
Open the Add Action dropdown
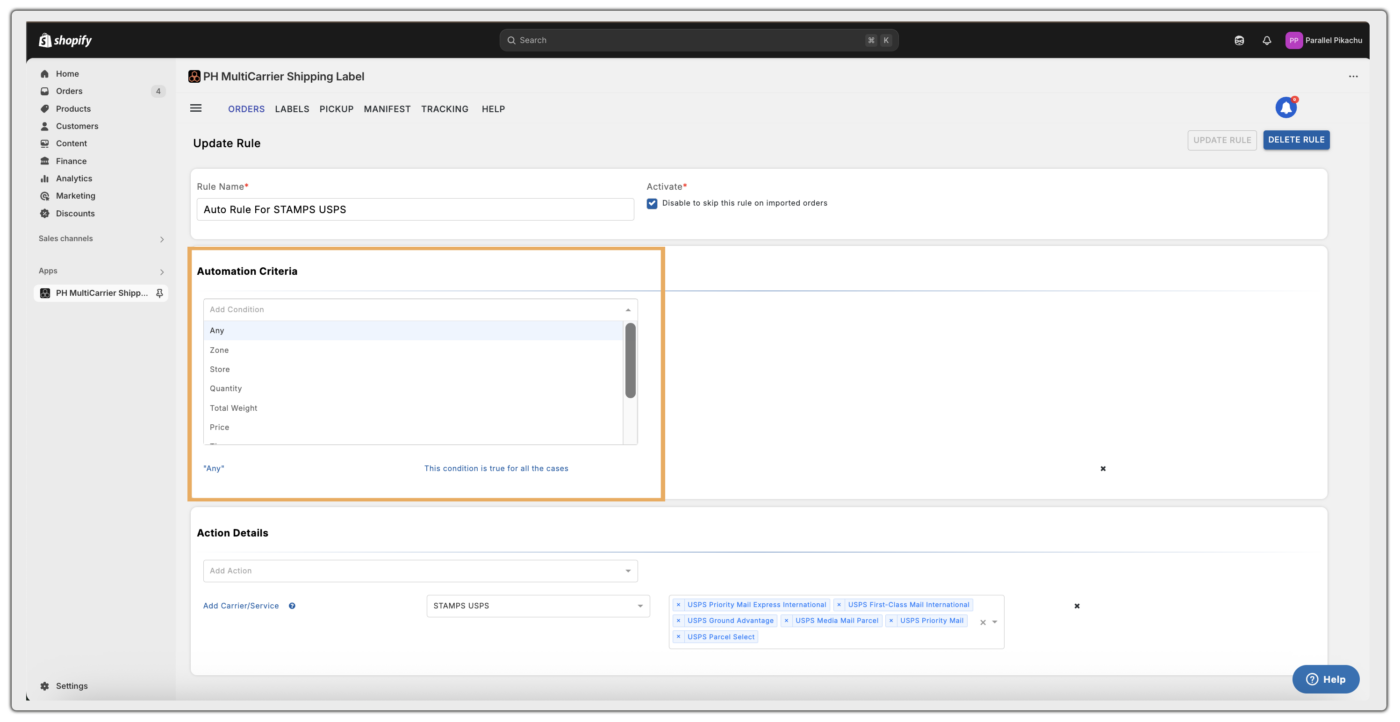point(420,571)
